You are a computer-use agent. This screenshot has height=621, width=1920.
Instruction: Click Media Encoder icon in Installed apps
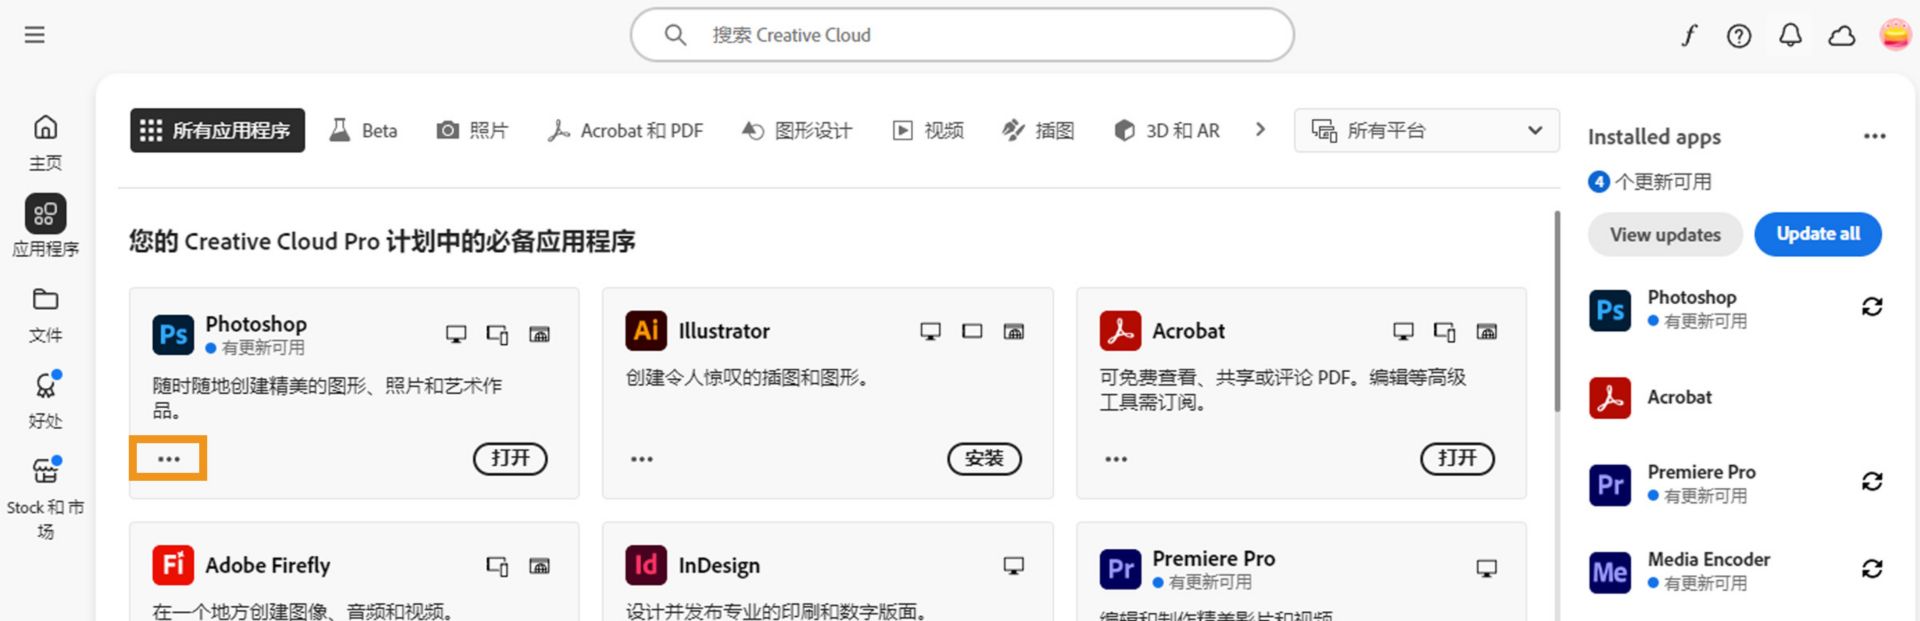pyautogui.click(x=1610, y=573)
